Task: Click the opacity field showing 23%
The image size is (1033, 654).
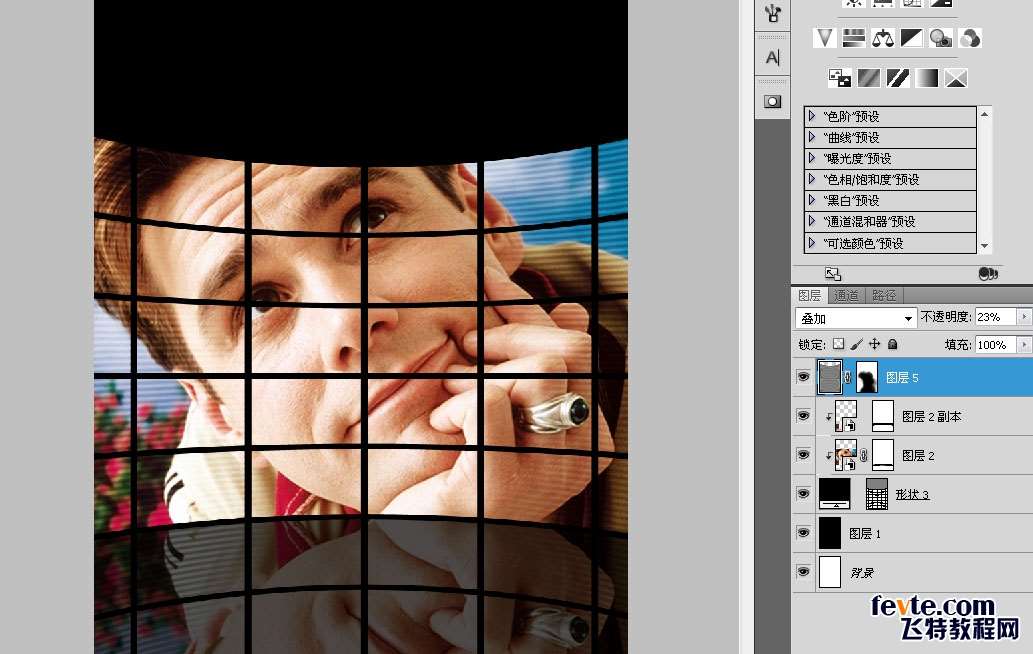Action: [x=995, y=317]
